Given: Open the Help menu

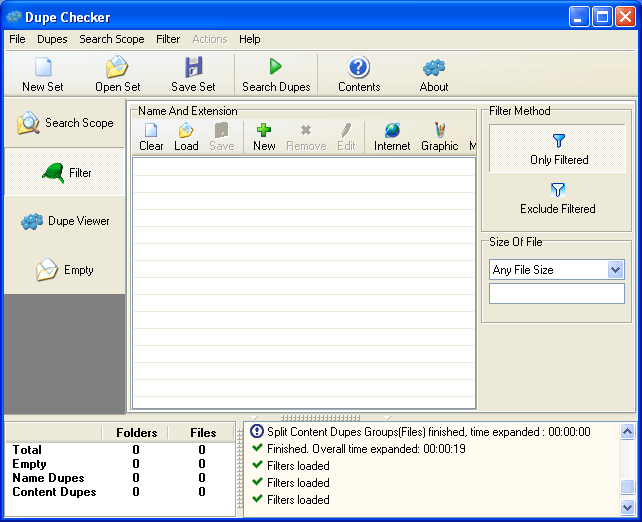Looking at the screenshot, I should click(249, 39).
